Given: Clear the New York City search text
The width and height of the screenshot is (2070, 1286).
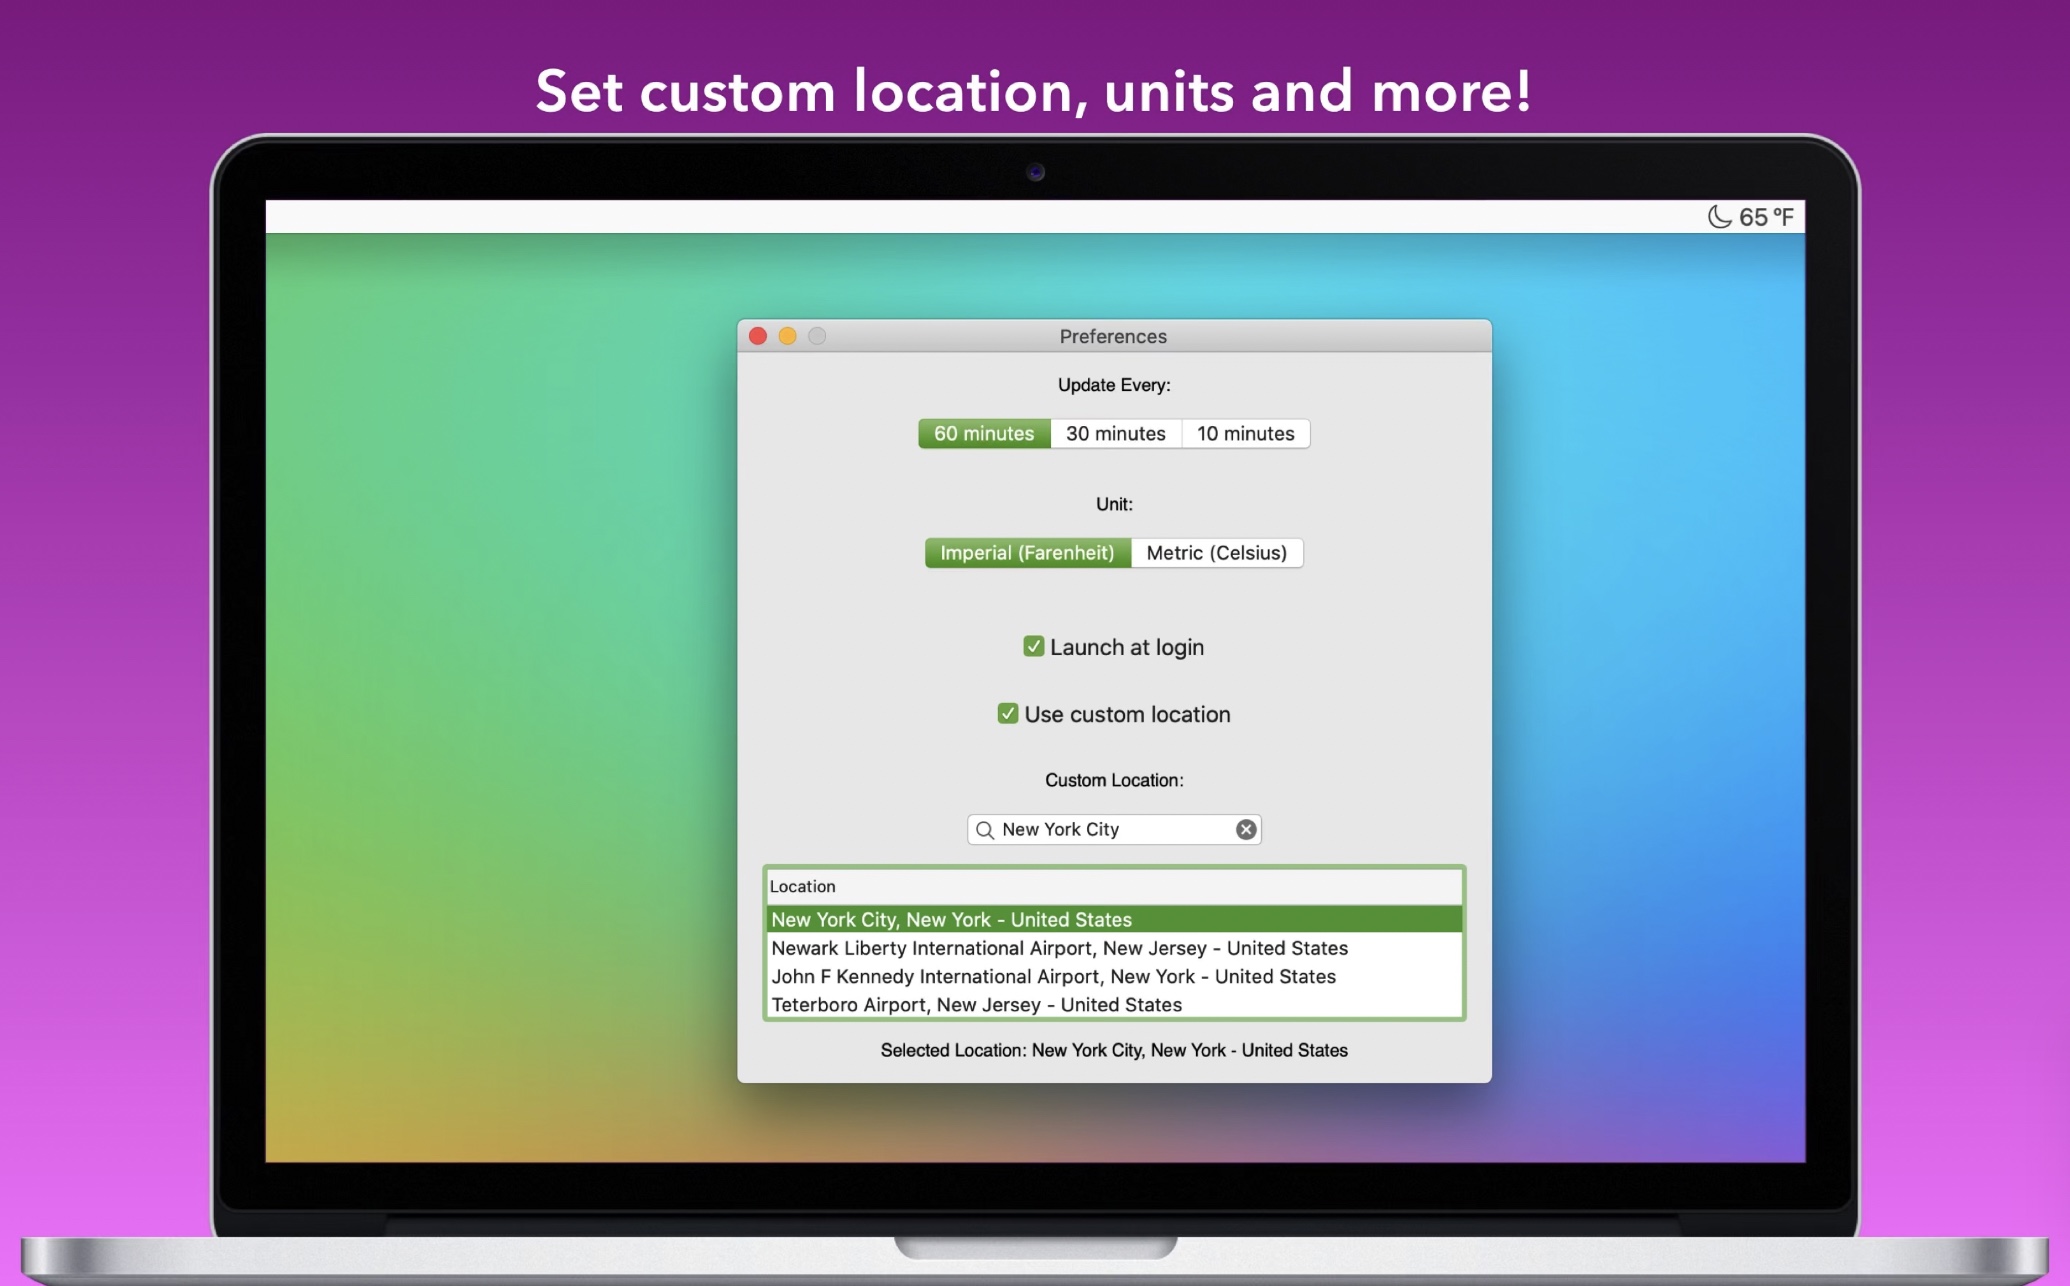Looking at the screenshot, I should pyautogui.click(x=1246, y=830).
